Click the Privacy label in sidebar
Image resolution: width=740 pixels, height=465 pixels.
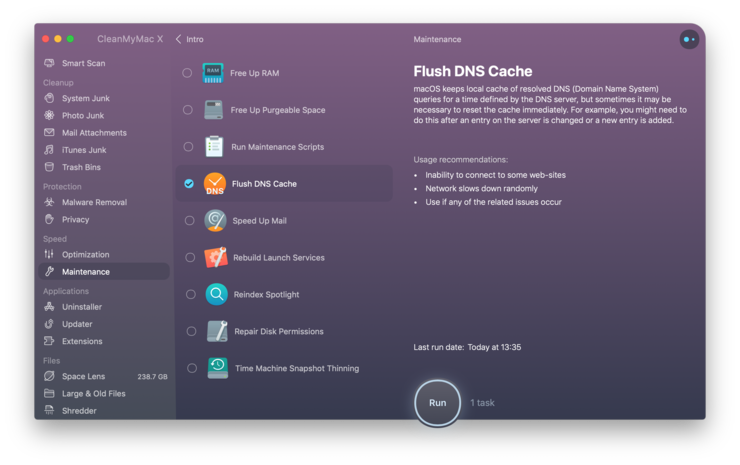tap(76, 220)
